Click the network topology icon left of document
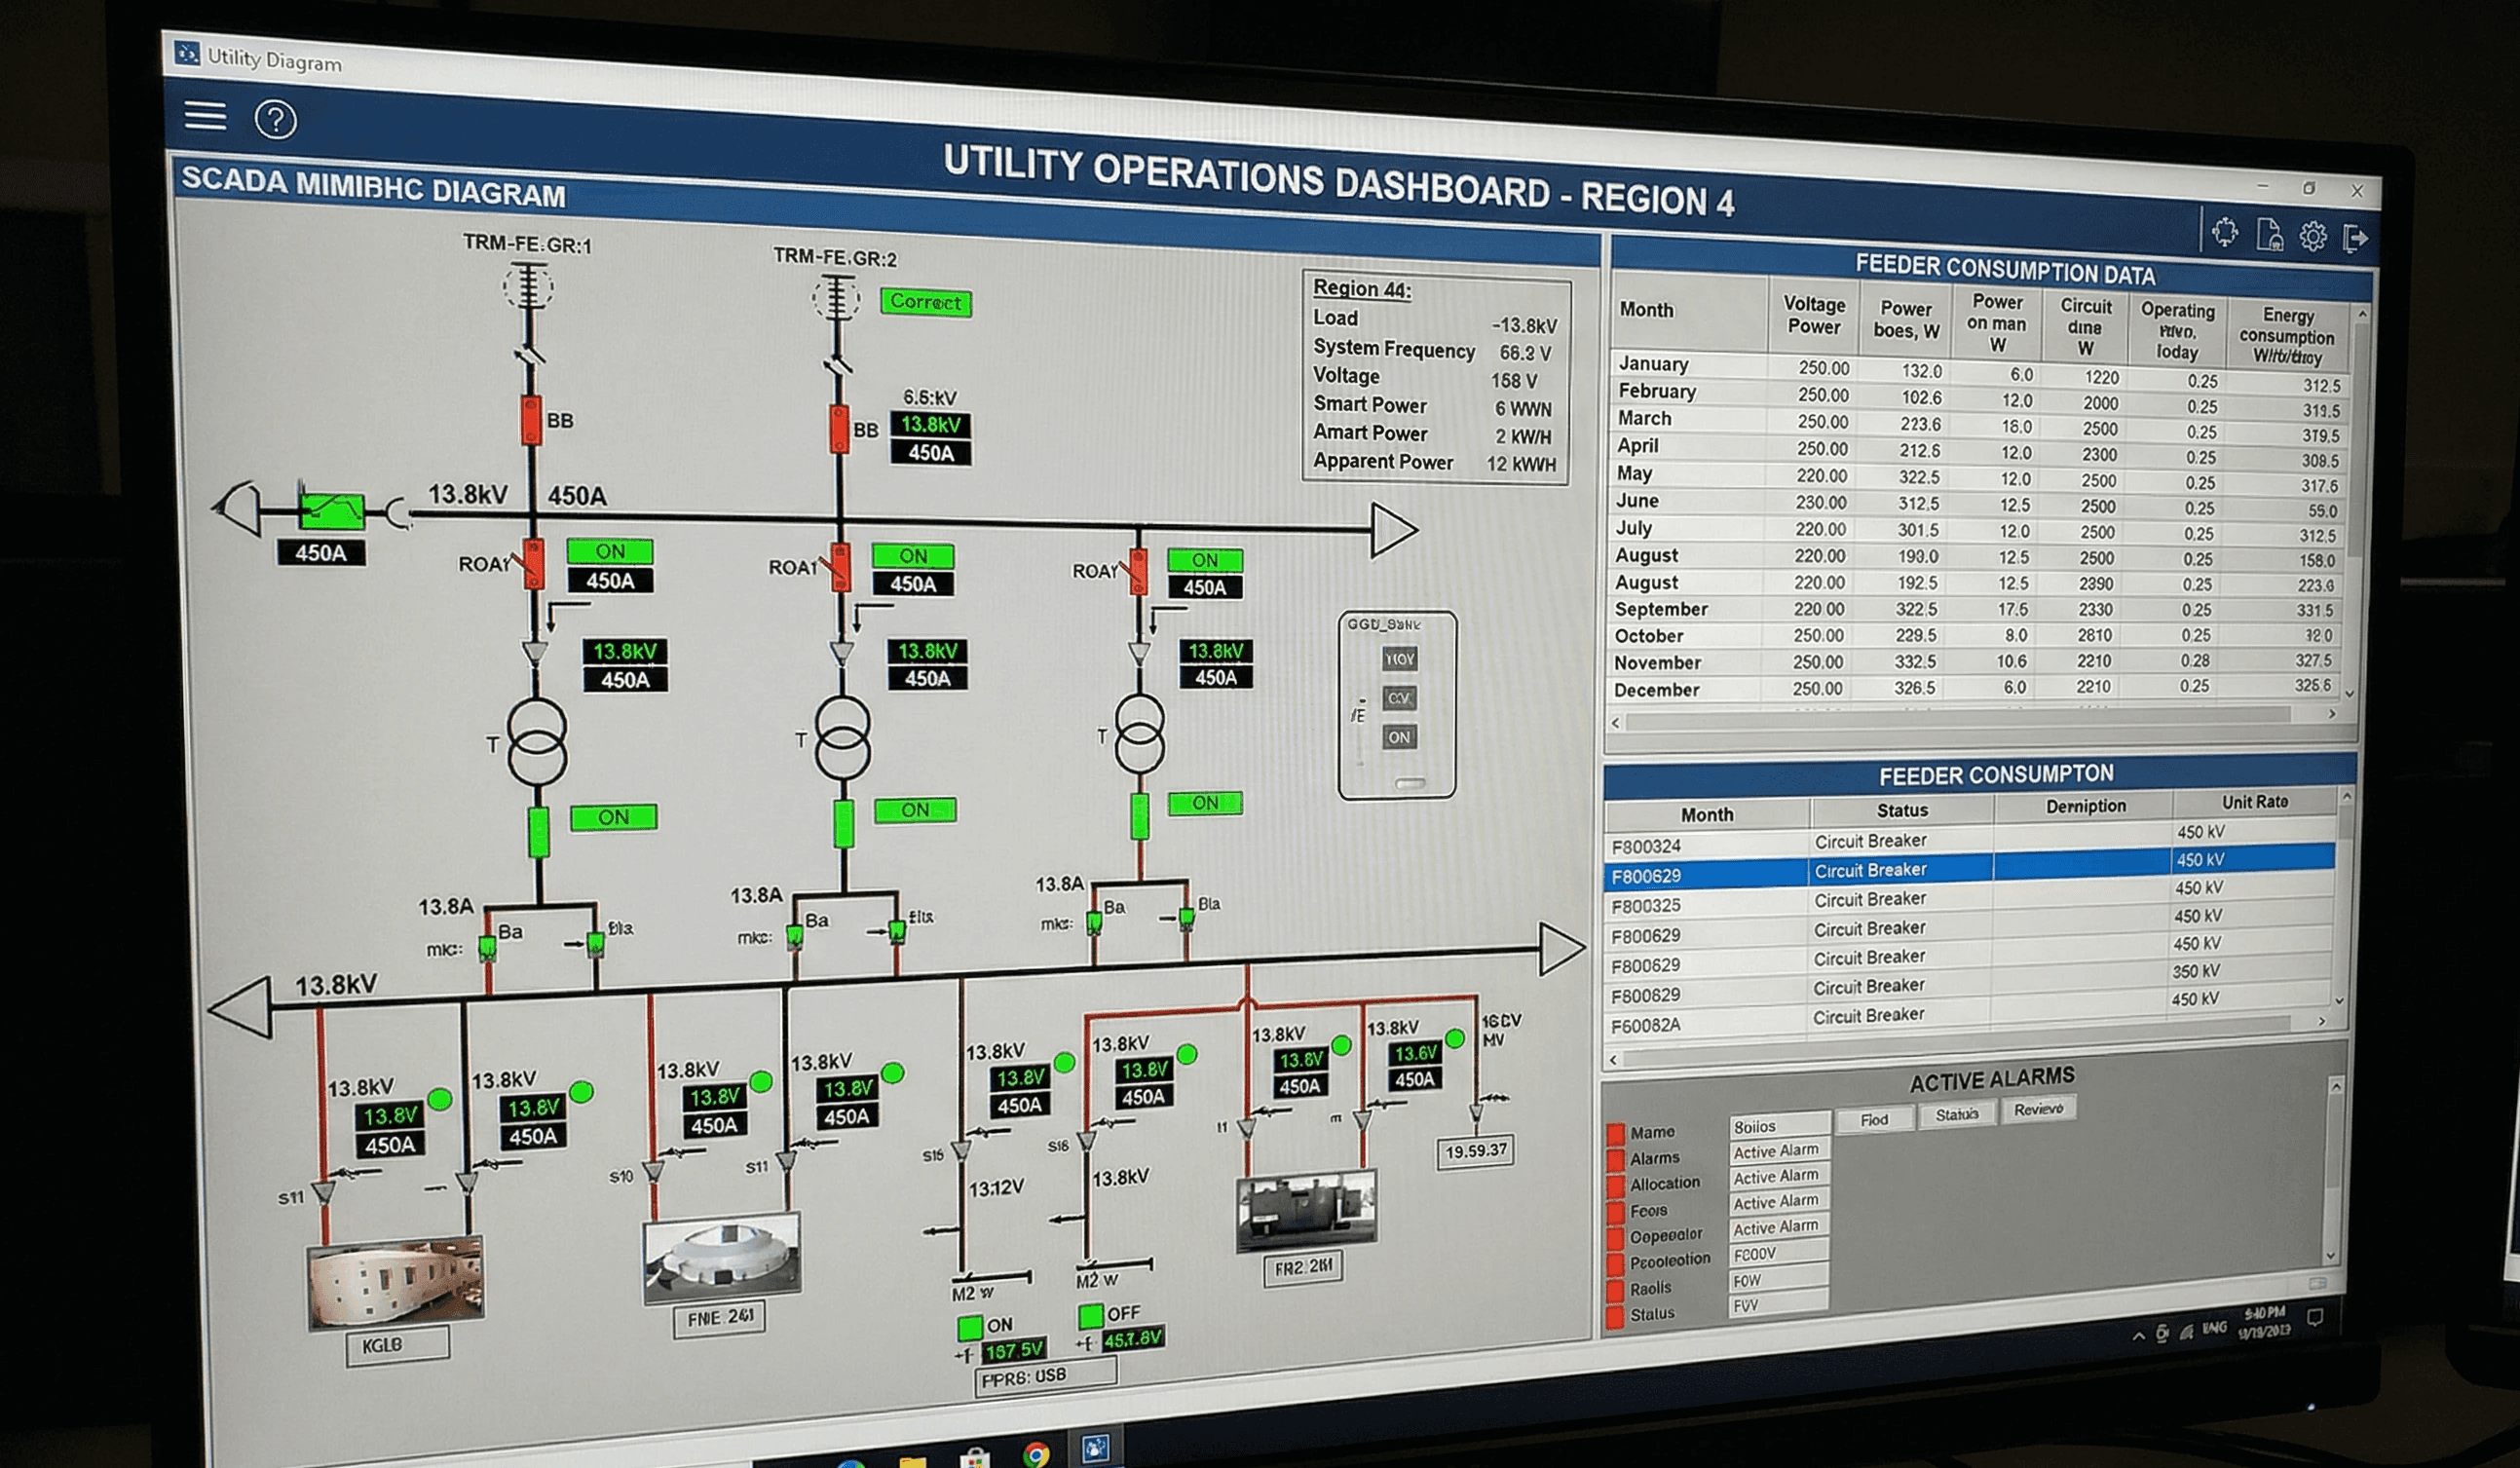Screen dimensions: 2520x1468 (2225, 232)
